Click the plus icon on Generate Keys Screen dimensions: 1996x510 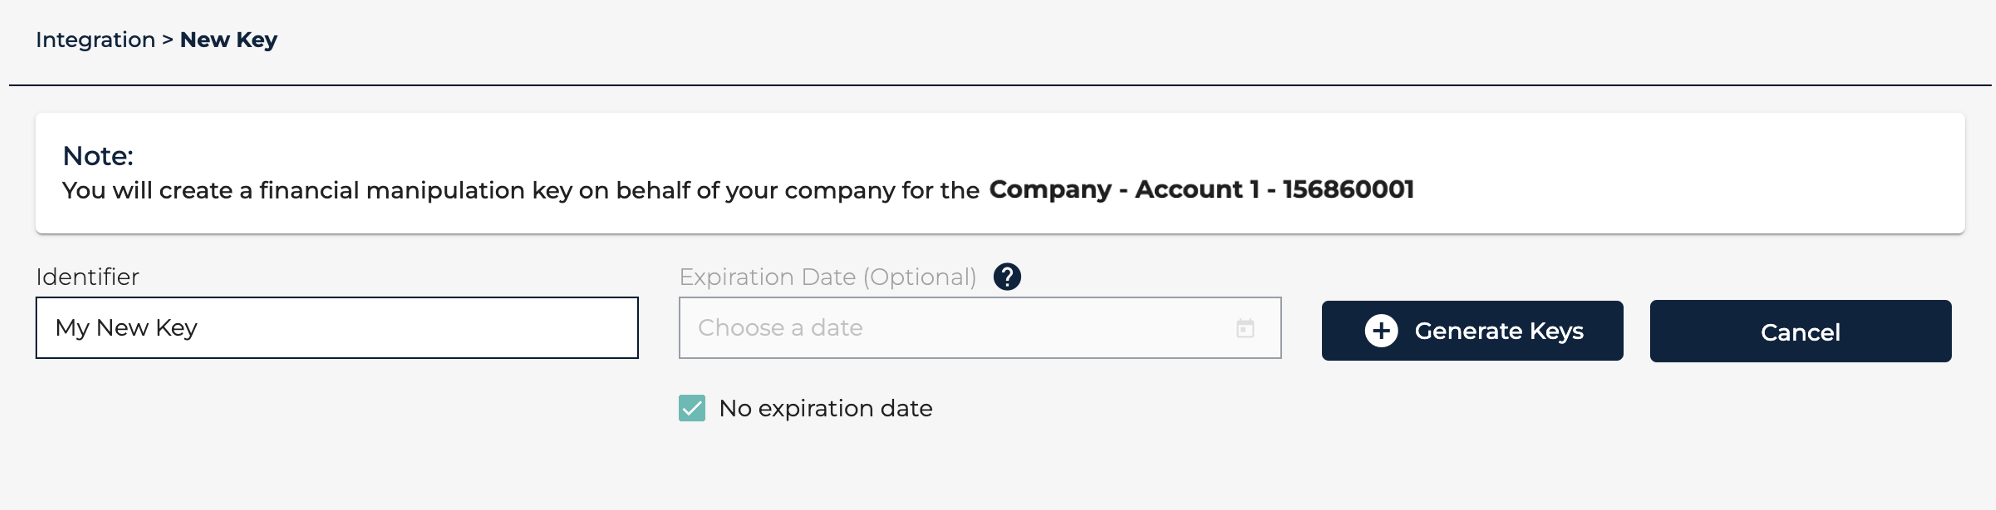click(x=1381, y=331)
